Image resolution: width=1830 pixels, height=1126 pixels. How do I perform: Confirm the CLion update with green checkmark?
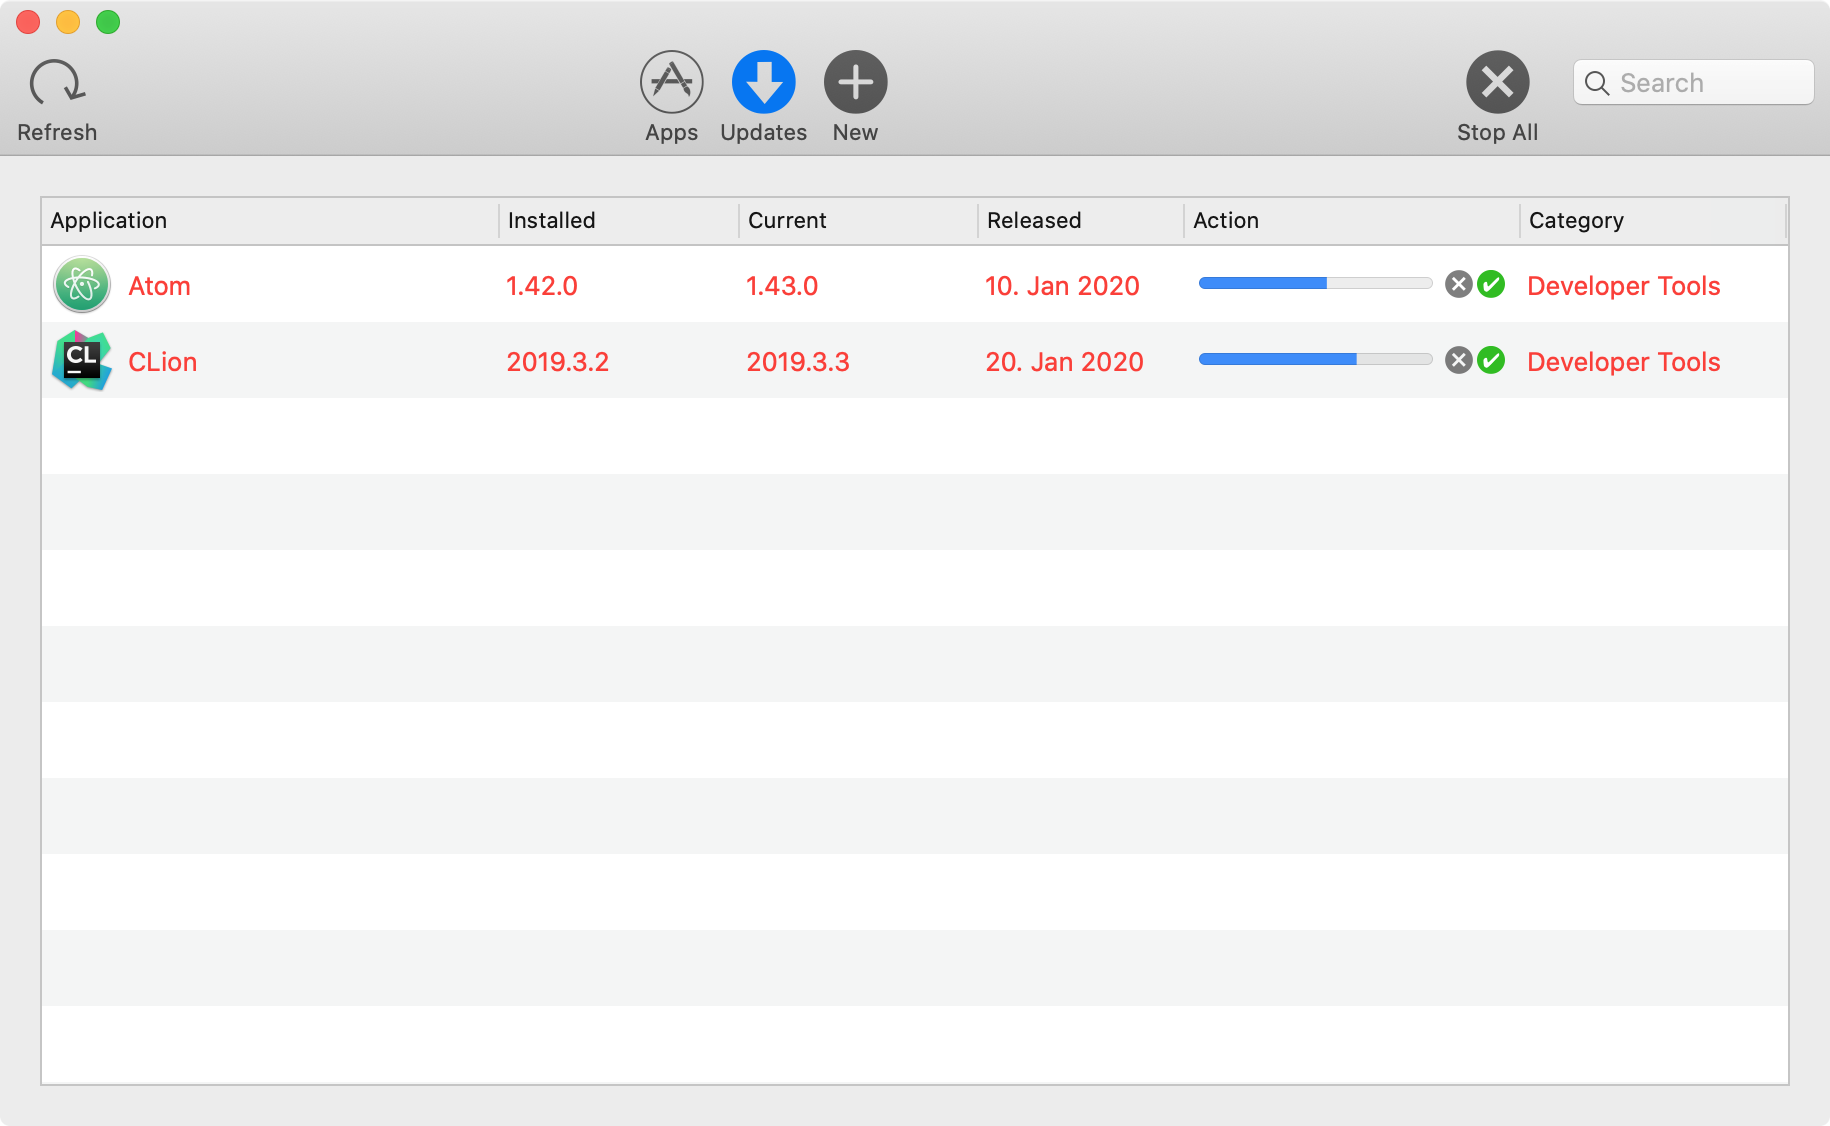click(x=1491, y=360)
